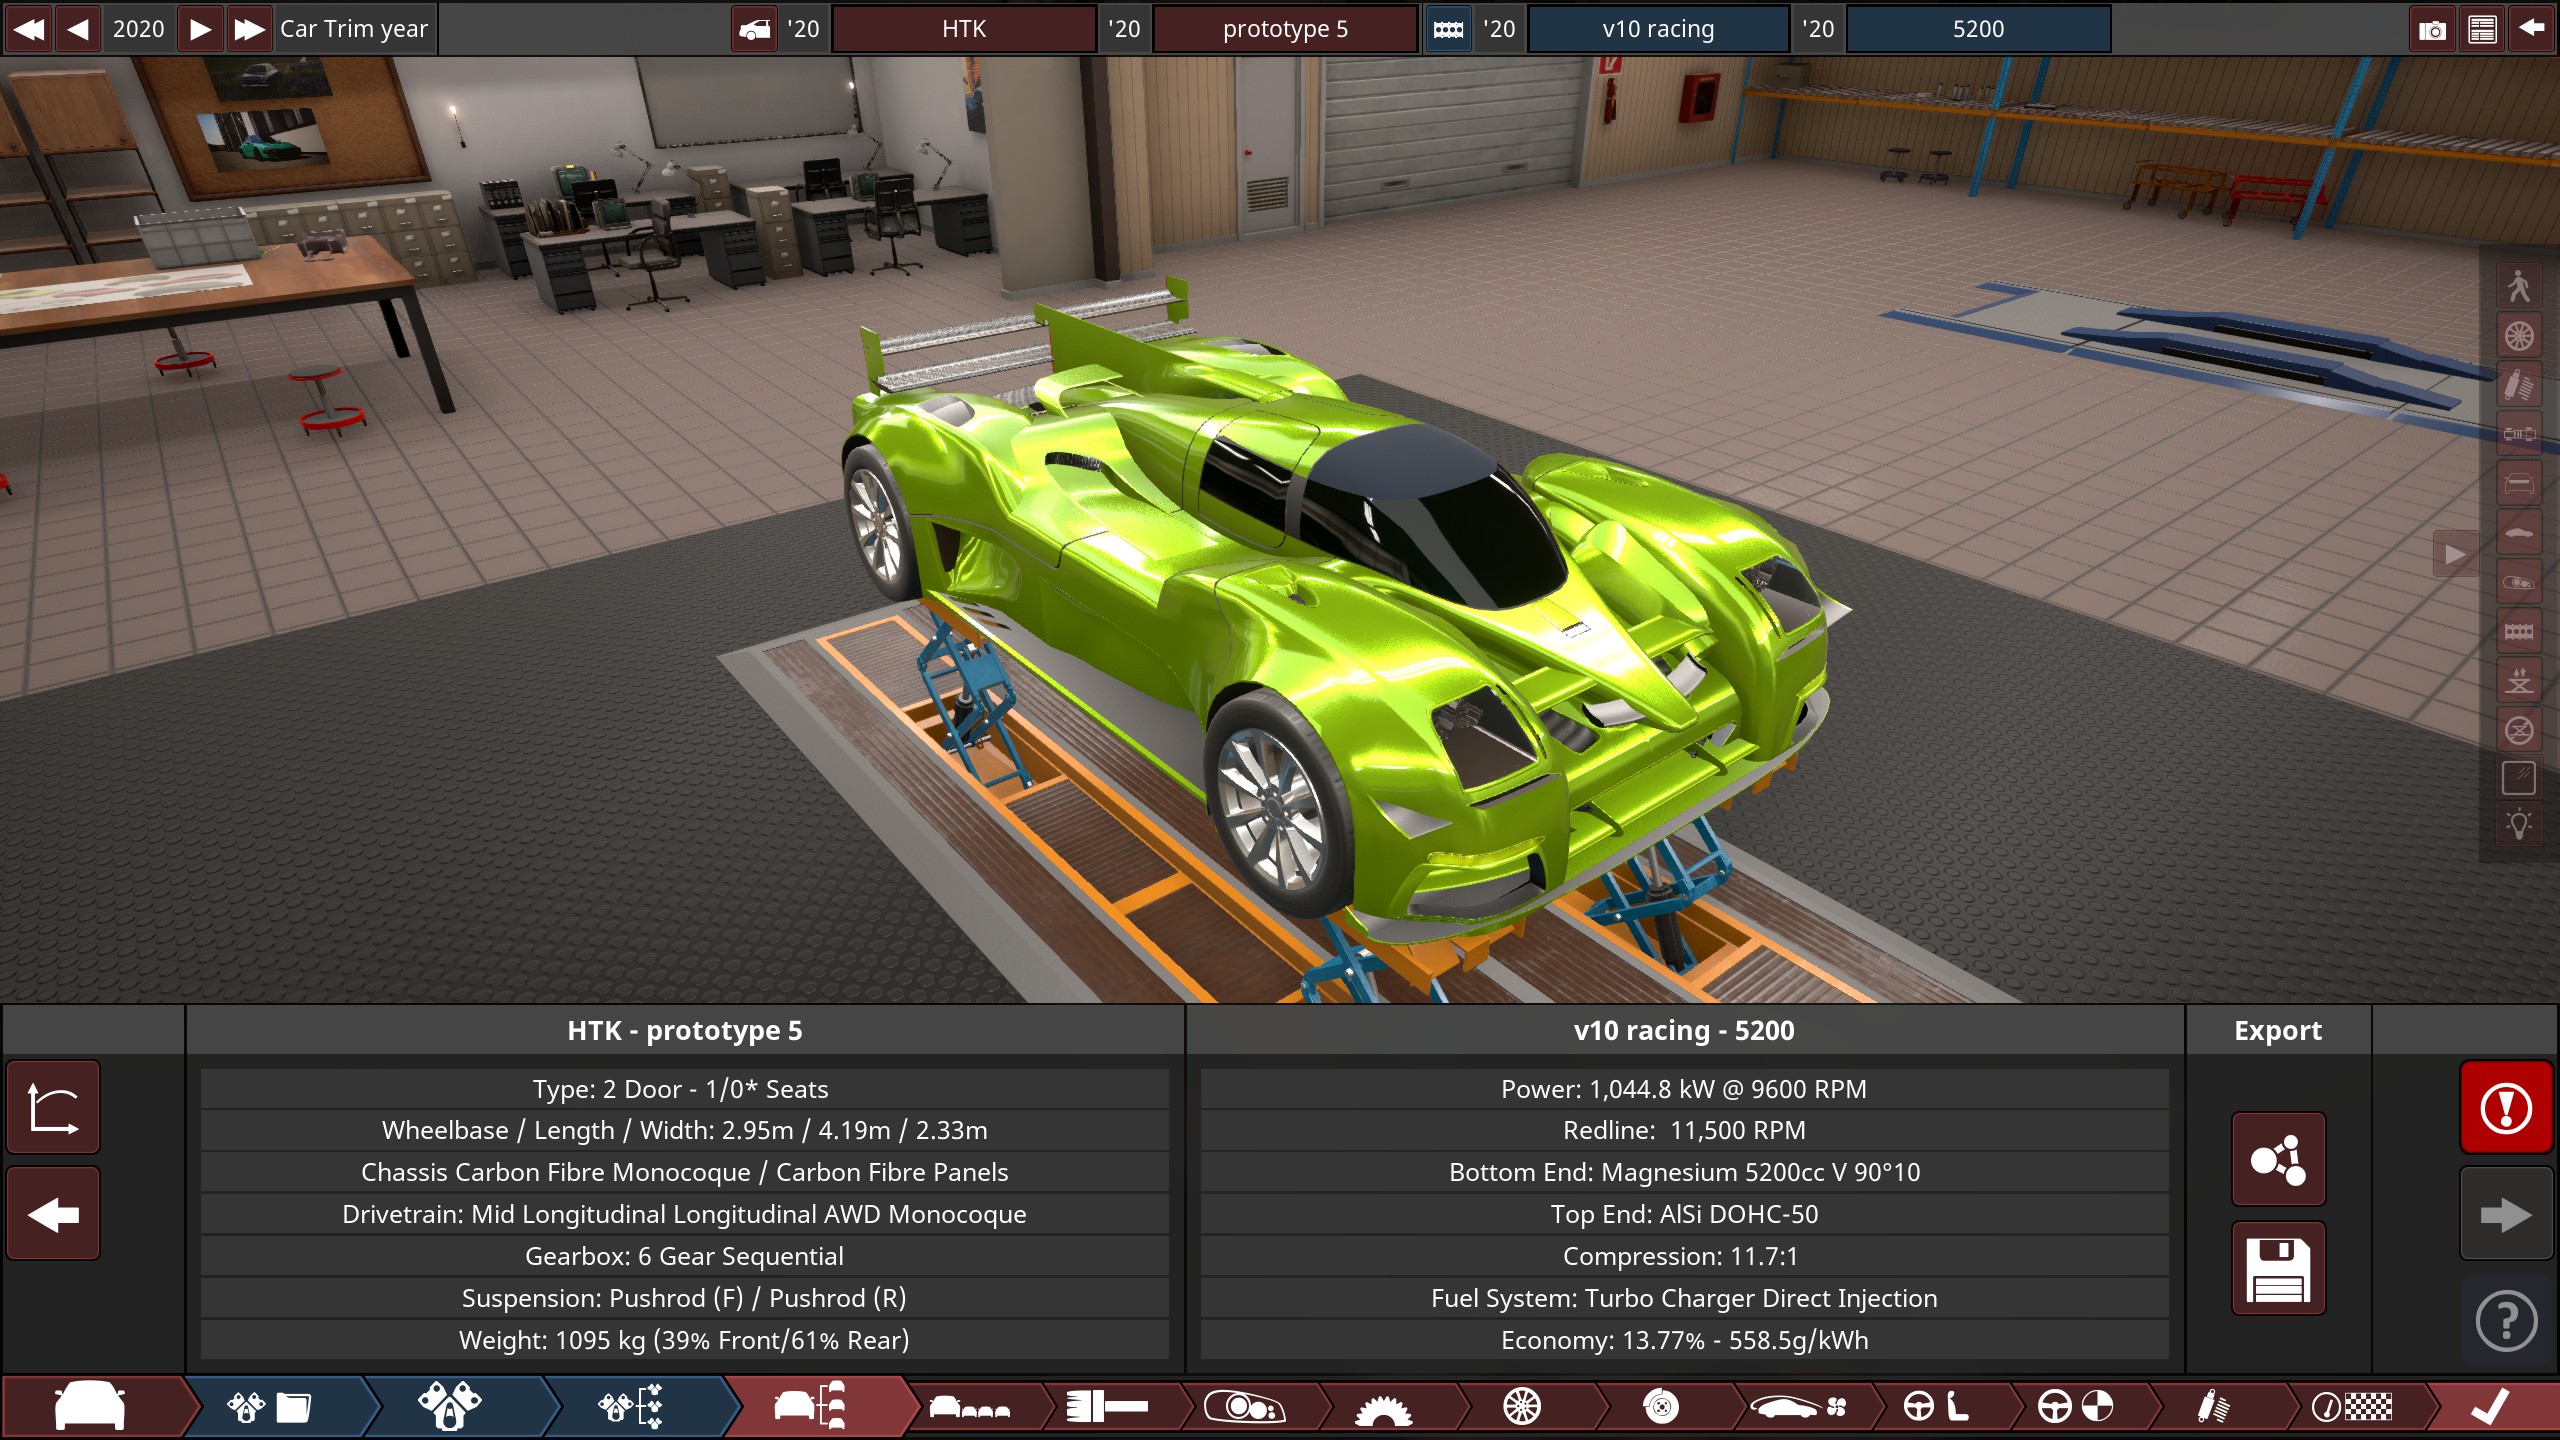Decrease trim year by one
The height and width of the screenshot is (1440, 2560).
pyautogui.click(x=78, y=29)
